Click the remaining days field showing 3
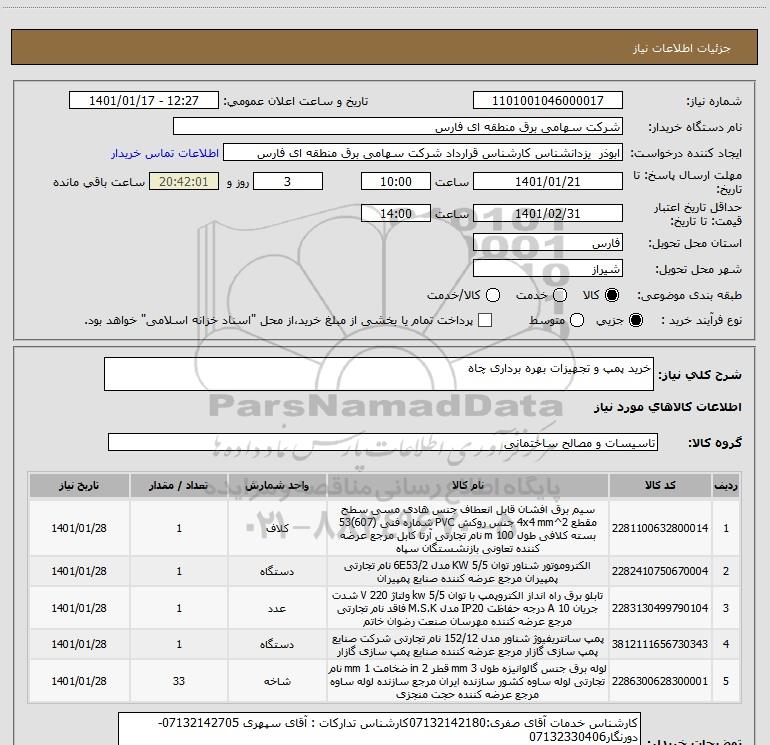770x745 pixels. [287, 181]
